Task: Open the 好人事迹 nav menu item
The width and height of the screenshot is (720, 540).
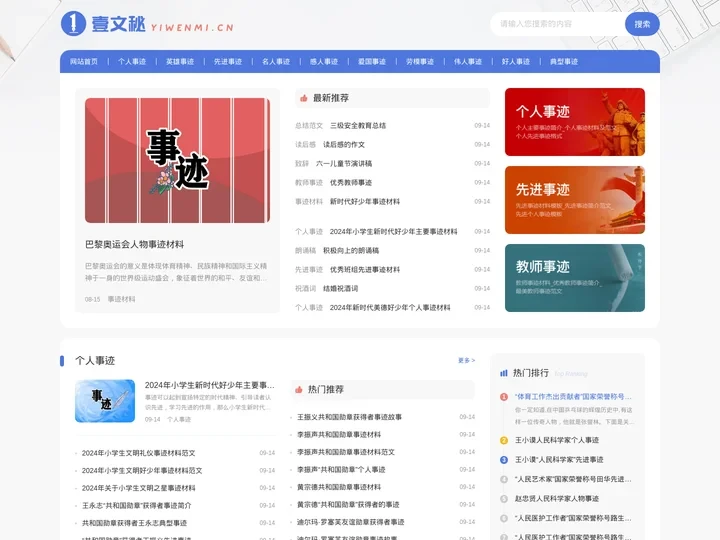Action: (516, 62)
